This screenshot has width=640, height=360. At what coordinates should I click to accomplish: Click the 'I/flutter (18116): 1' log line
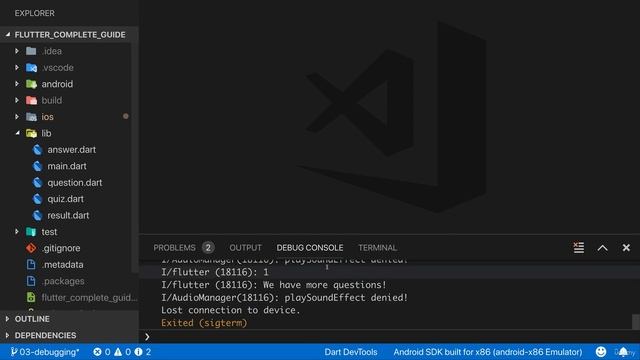[x=215, y=272]
